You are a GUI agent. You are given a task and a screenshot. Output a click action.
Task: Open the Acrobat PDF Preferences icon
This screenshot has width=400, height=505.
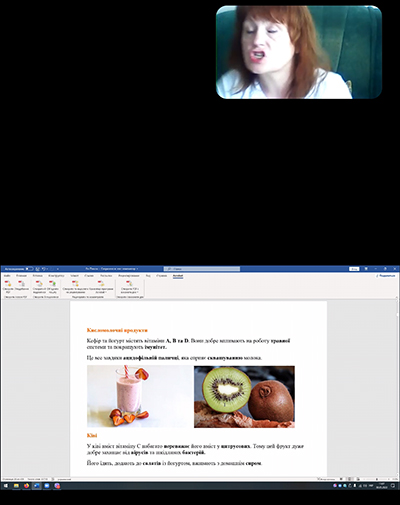[x=21, y=286]
